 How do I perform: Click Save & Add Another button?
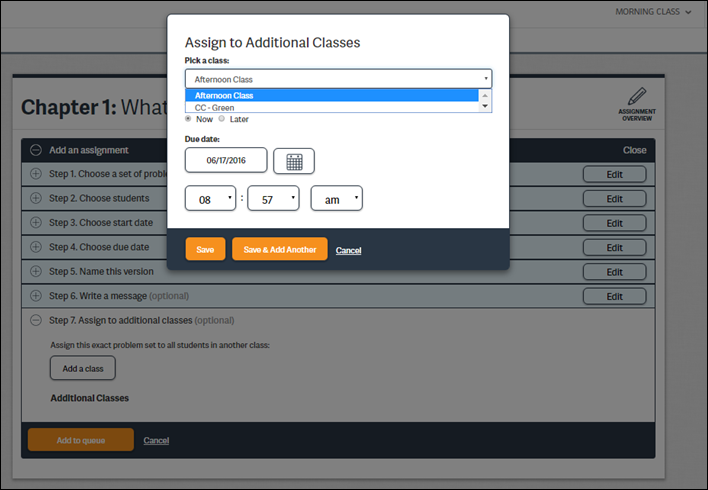point(279,249)
